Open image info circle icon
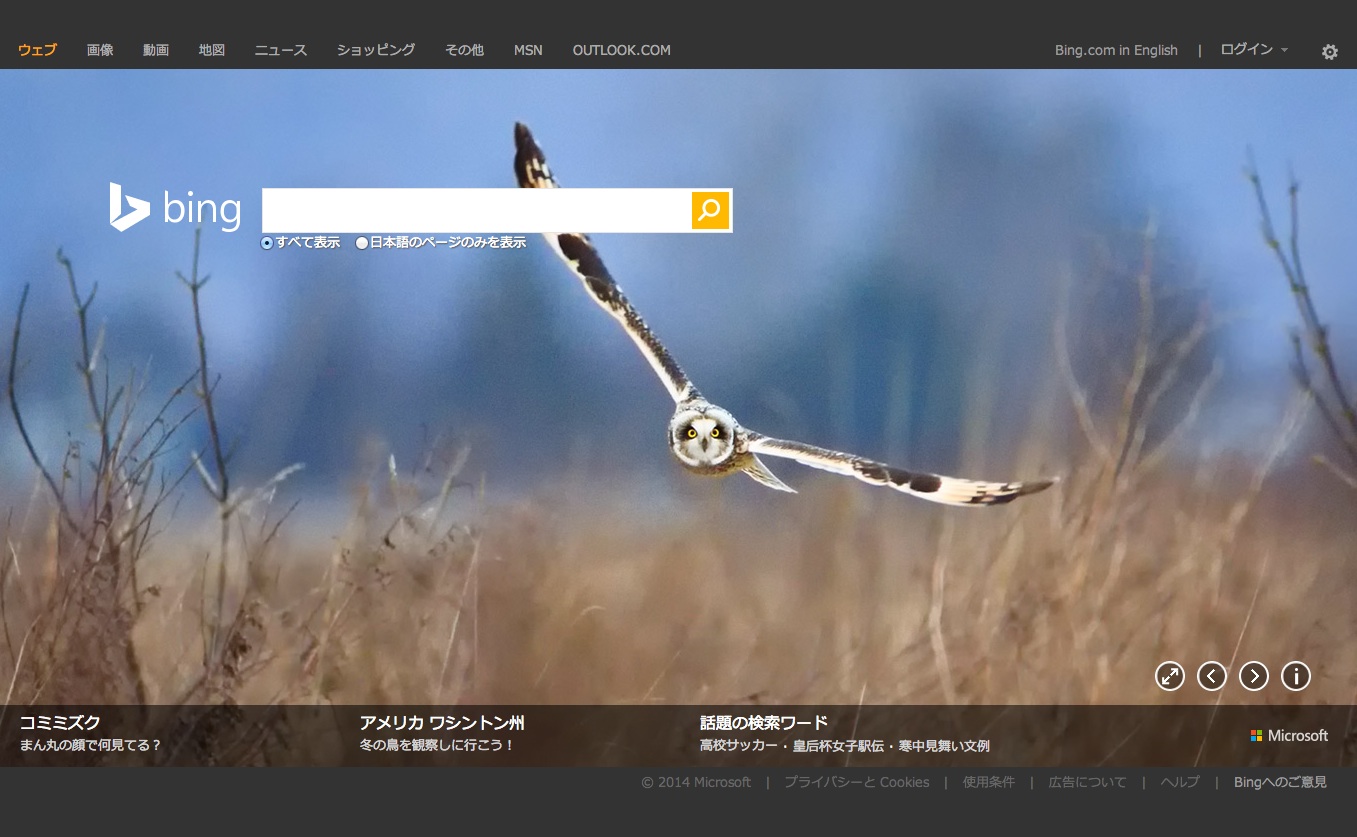1357x837 pixels. 1295,677
